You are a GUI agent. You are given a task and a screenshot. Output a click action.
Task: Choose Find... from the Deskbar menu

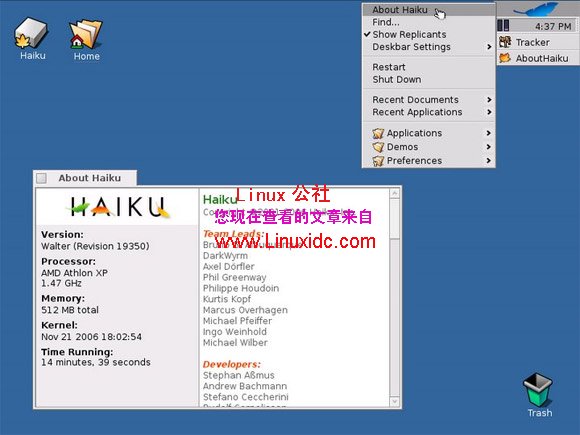tap(429, 22)
